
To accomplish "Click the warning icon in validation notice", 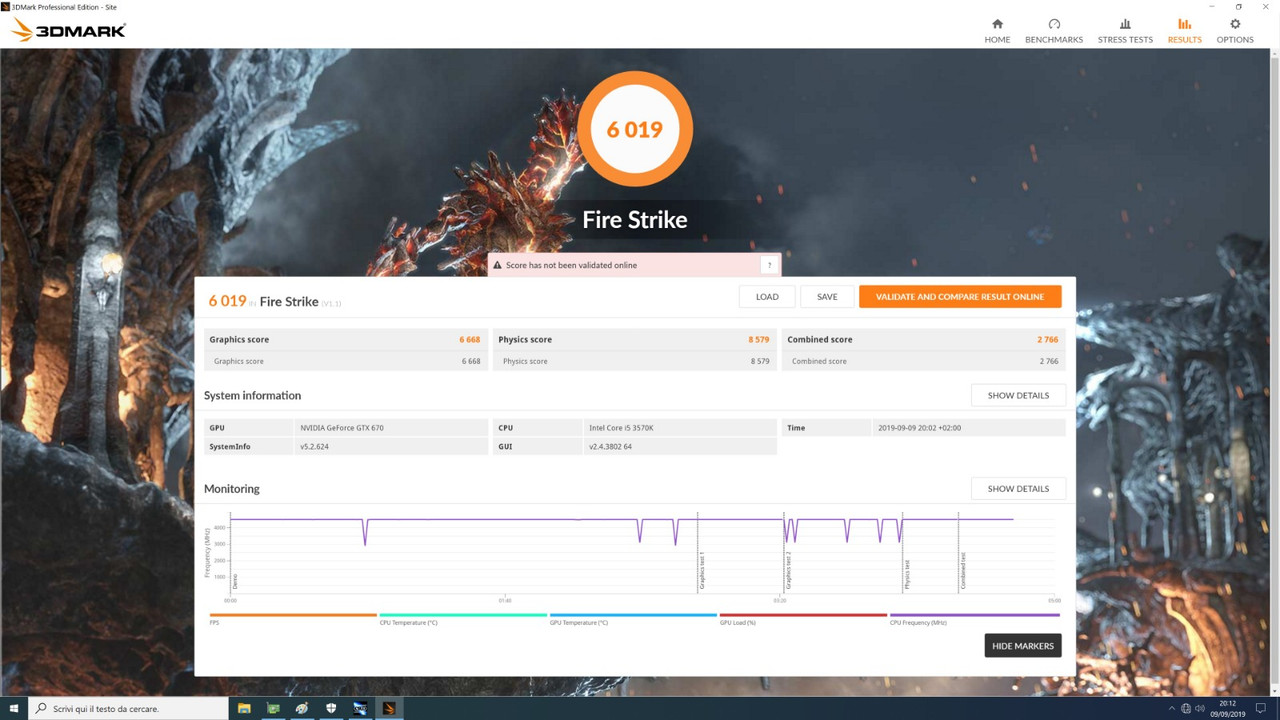I will pos(497,265).
